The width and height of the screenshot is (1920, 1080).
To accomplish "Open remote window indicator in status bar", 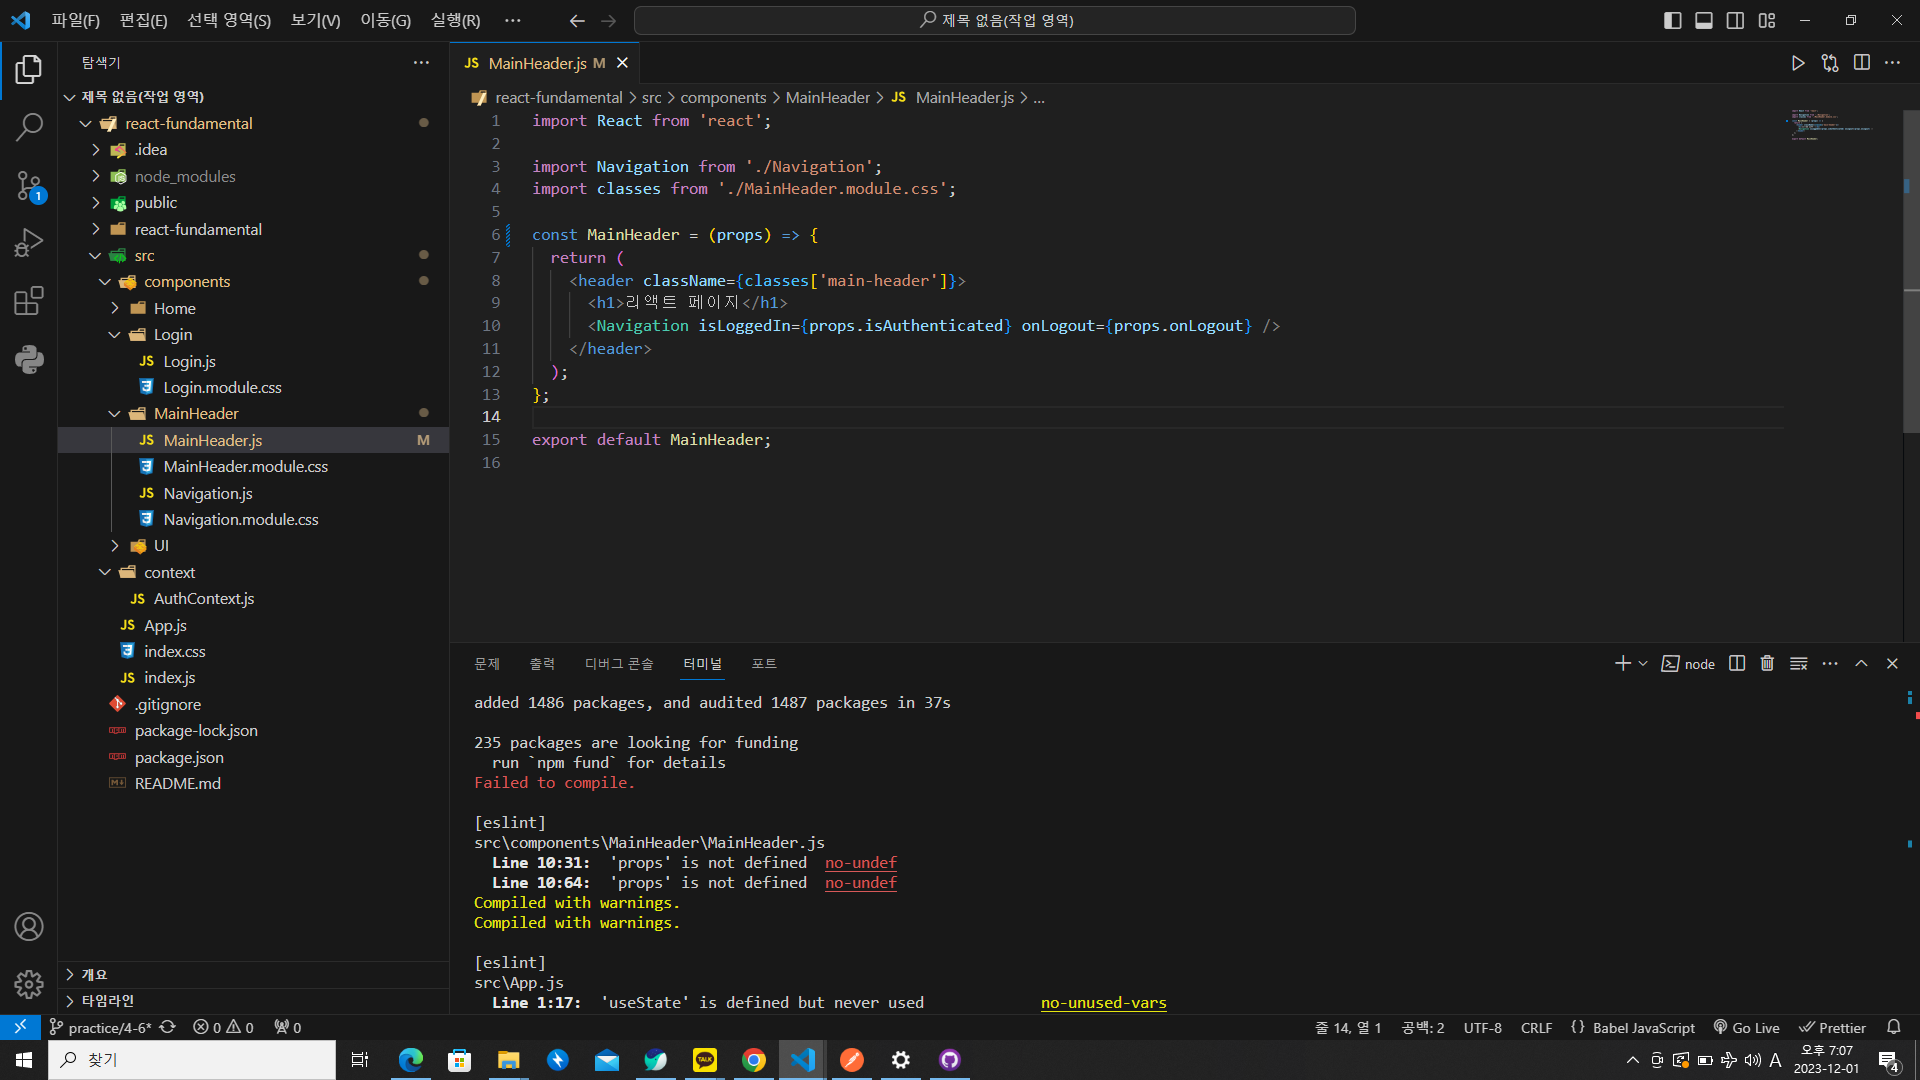I will [20, 1027].
